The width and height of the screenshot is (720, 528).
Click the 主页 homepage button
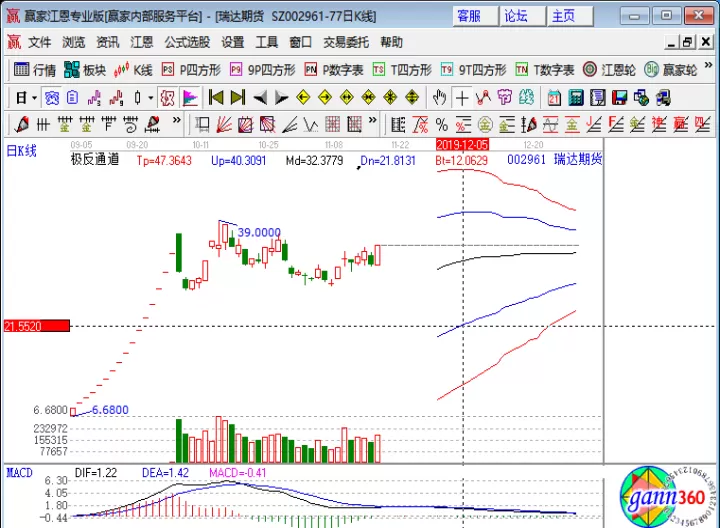pyautogui.click(x=569, y=16)
